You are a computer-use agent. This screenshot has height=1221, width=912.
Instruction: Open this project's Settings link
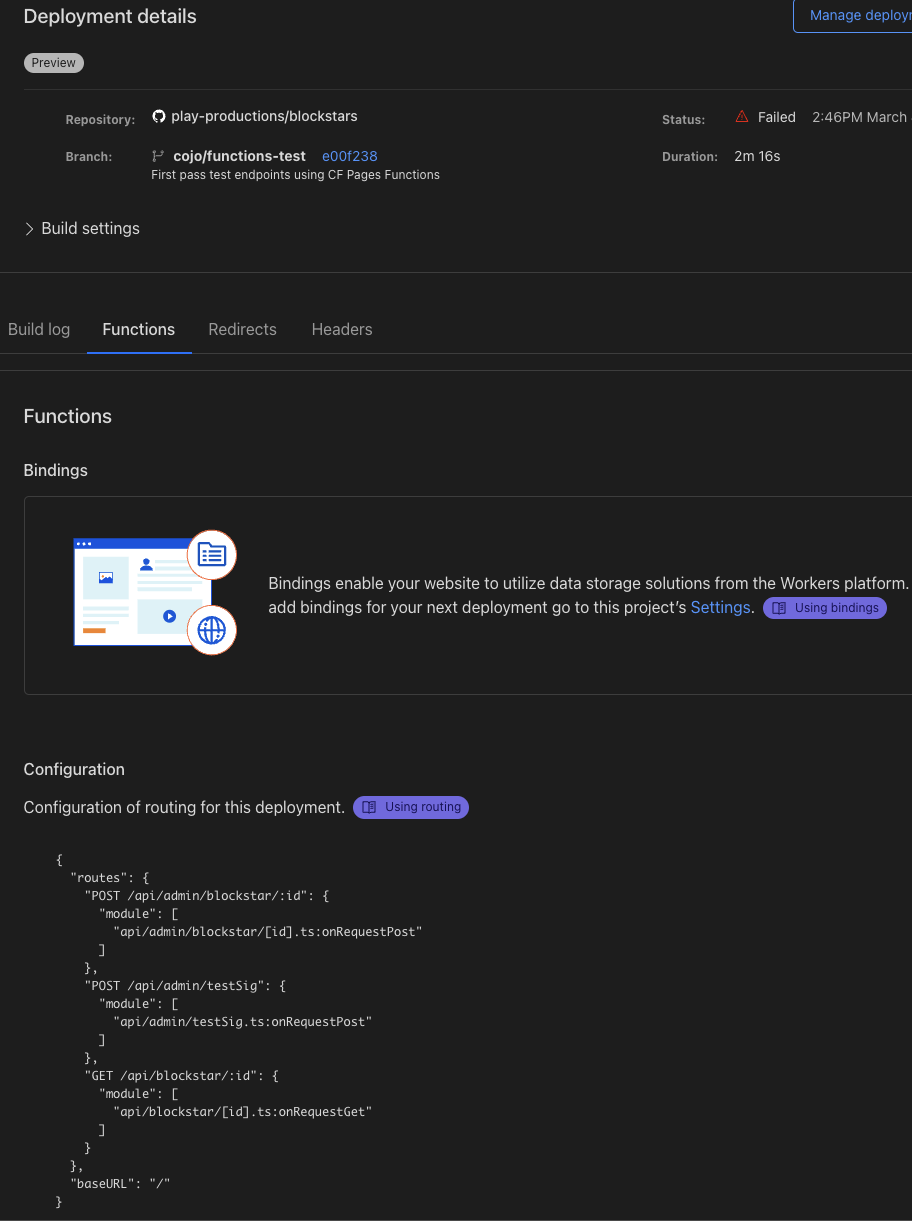click(719, 608)
